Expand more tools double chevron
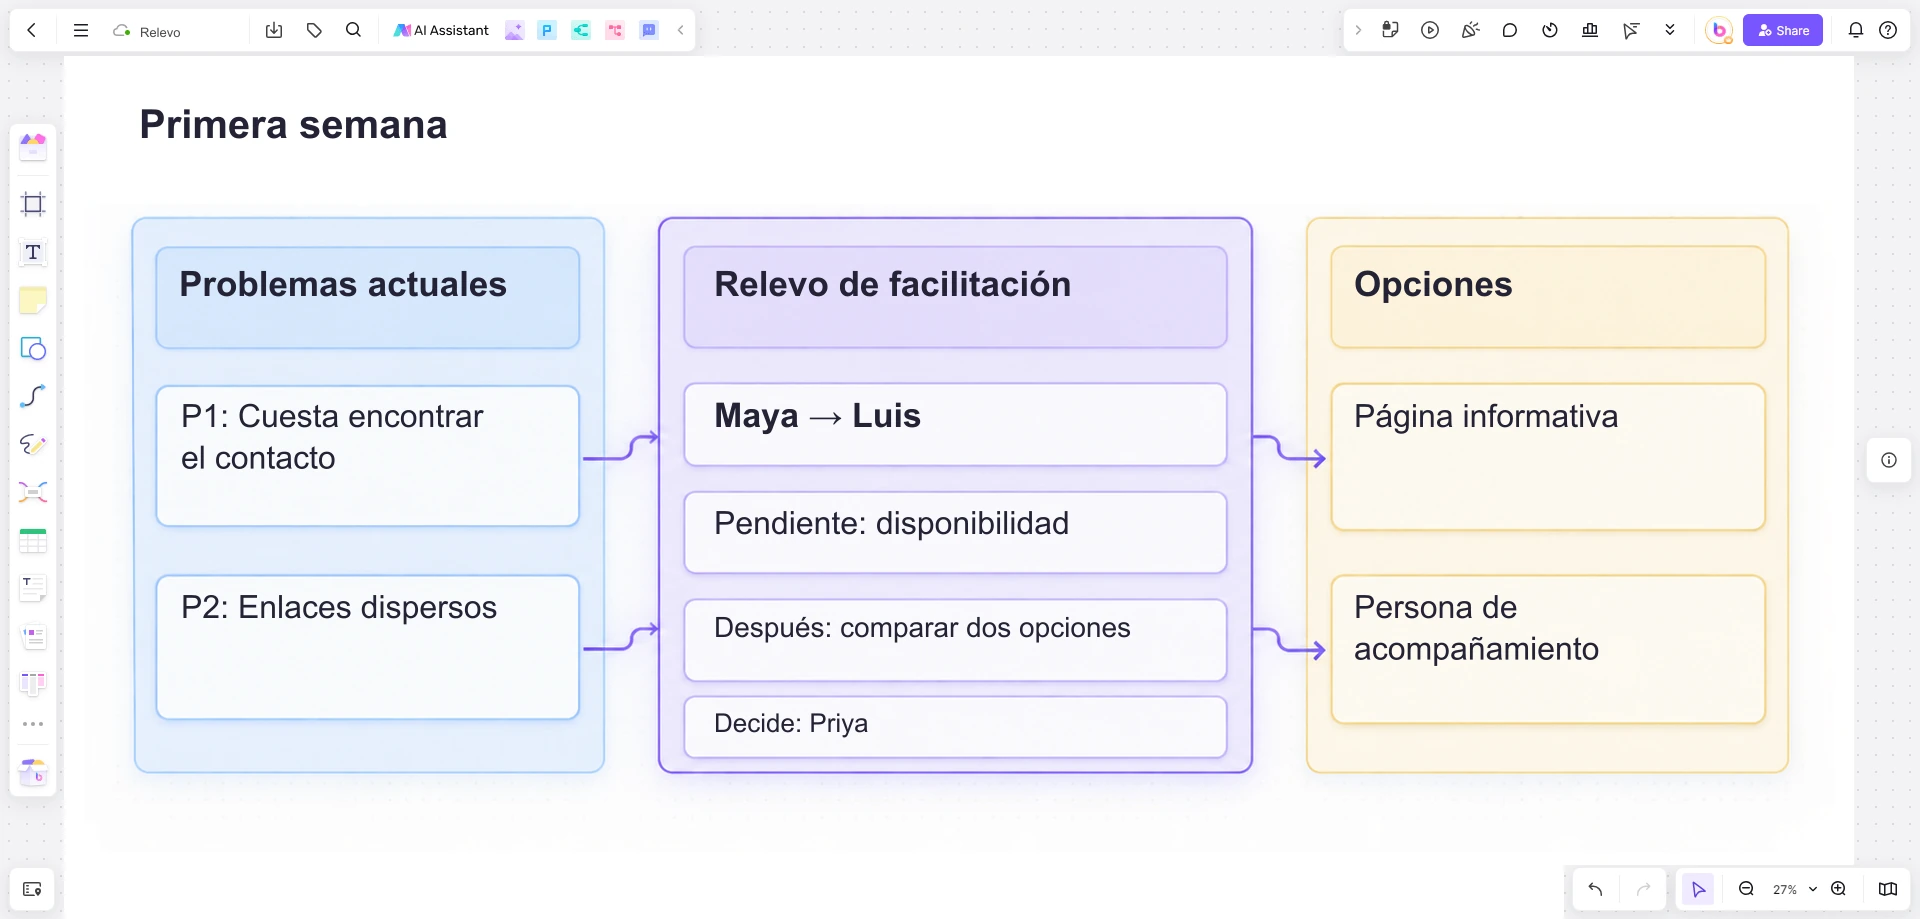Screen dimensions: 1920x919 pyautogui.click(x=1670, y=30)
